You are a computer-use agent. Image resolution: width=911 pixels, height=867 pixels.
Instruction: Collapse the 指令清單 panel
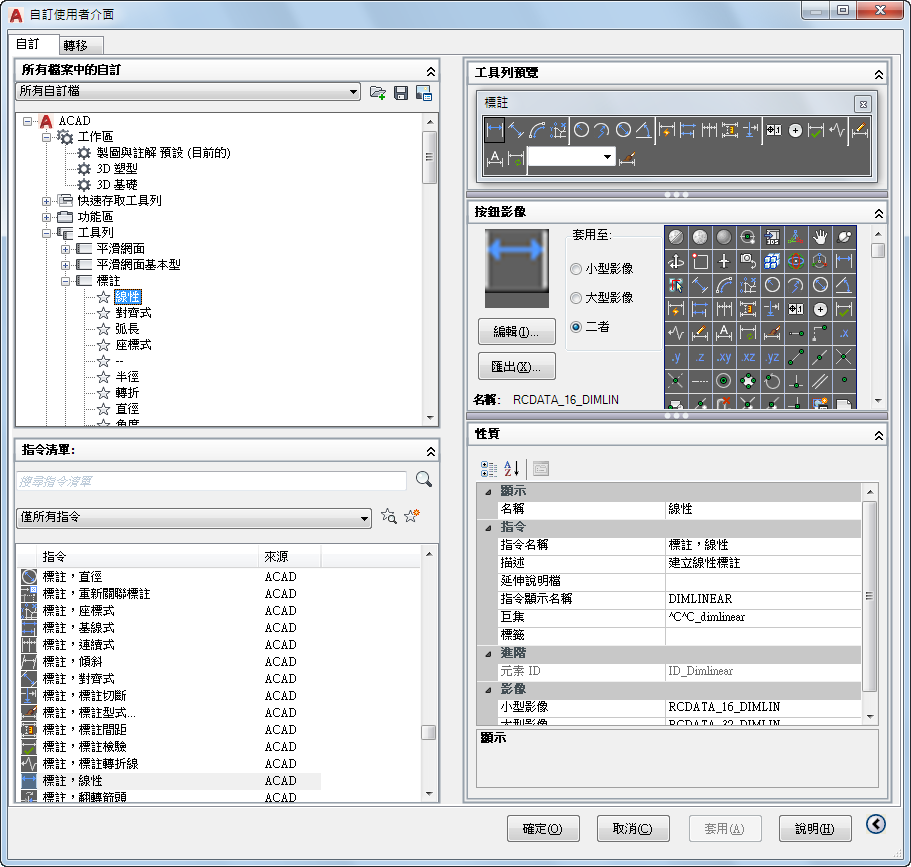point(431,451)
